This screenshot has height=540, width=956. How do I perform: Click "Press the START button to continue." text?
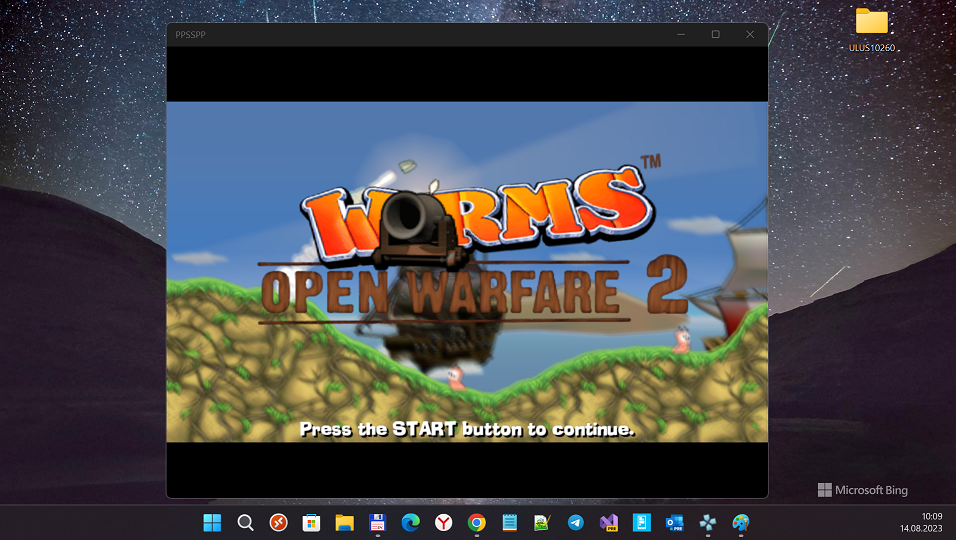[x=467, y=430]
